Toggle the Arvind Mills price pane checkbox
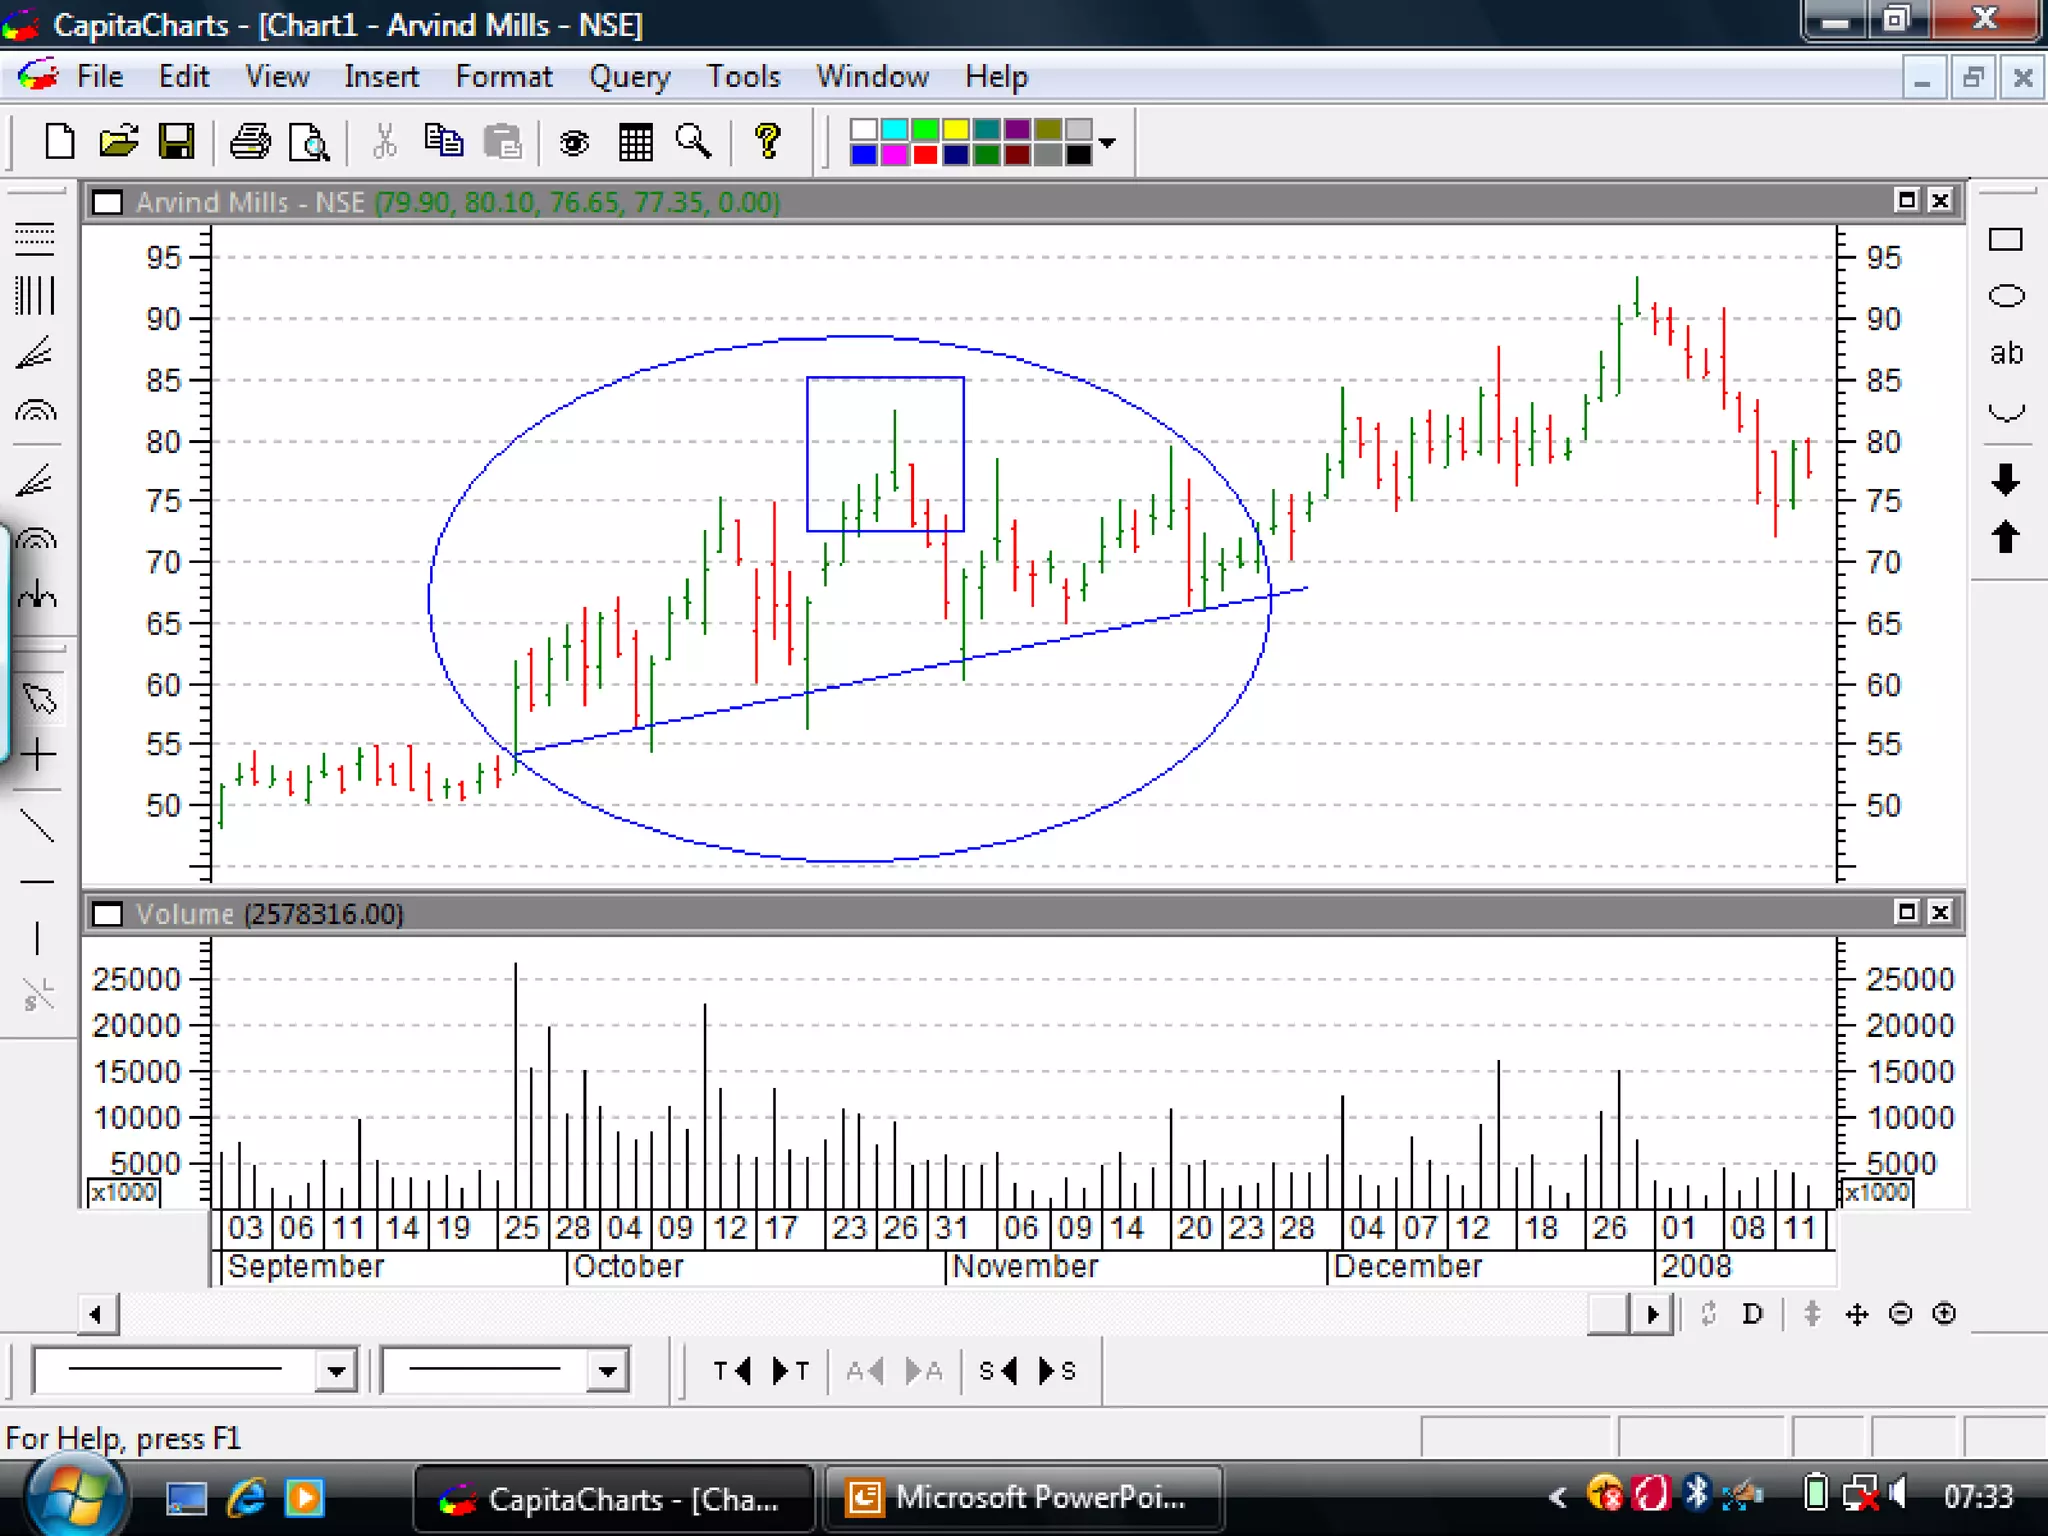 click(x=107, y=203)
